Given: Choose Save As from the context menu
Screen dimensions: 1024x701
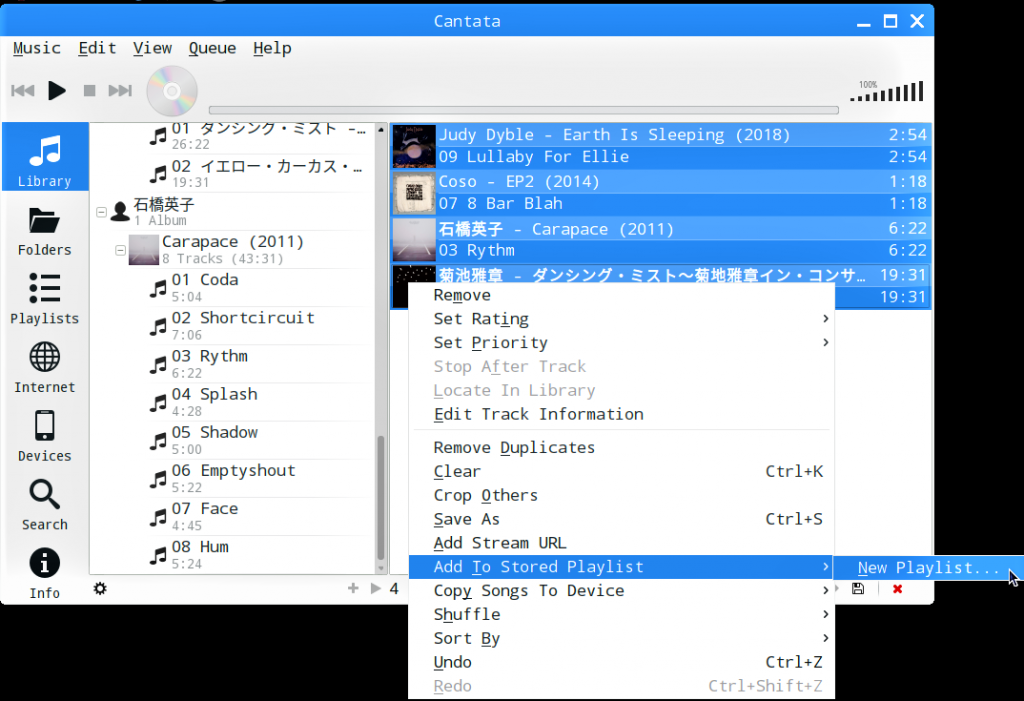Looking at the screenshot, I should [x=621, y=519].
